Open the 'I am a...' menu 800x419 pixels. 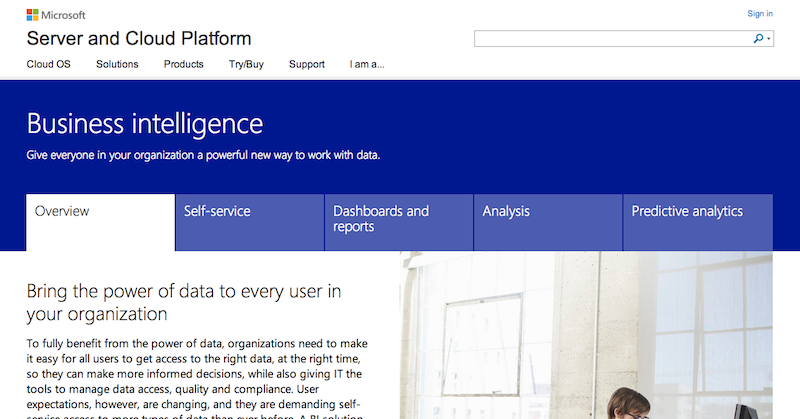pyautogui.click(x=367, y=64)
